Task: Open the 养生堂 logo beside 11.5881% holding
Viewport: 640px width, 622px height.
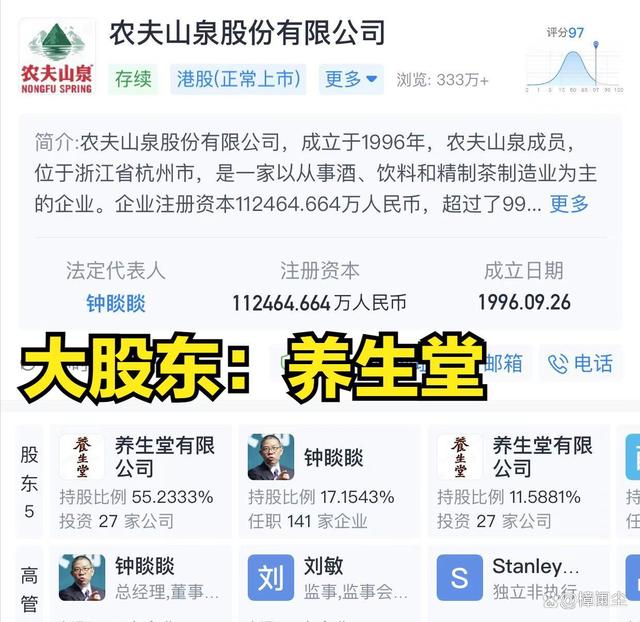Action: pyautogui.click(x=460, y=456)
